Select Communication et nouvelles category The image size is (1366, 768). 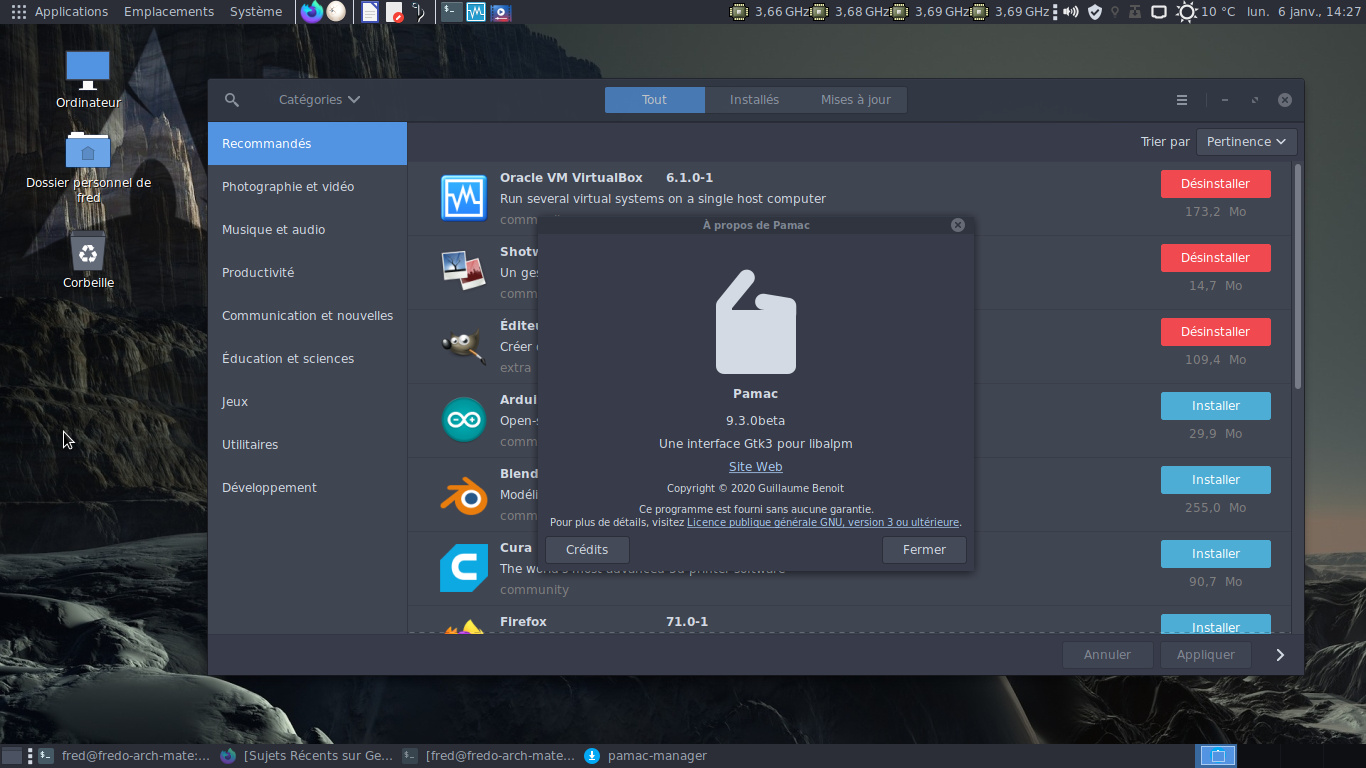tap(307, 316)
